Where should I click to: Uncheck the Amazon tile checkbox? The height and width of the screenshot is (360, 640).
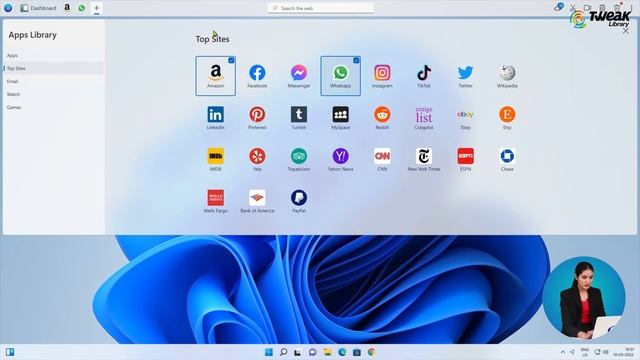click(231, 60)
